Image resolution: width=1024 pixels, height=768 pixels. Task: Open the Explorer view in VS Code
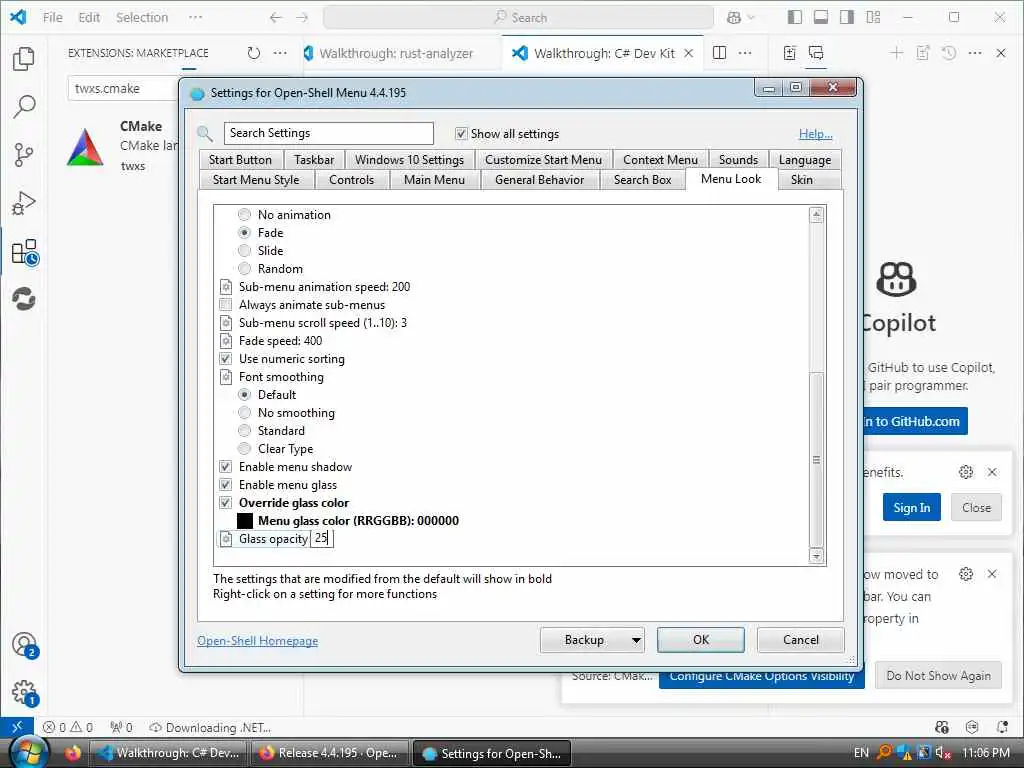[24, 59]
